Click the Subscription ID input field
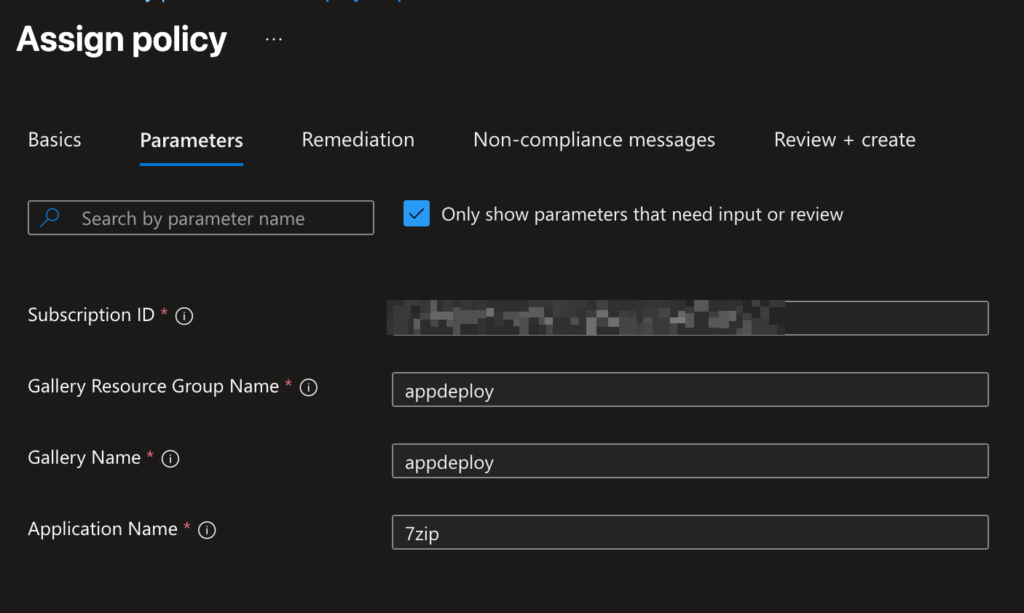Viewport: 1024px width, 613px height. tap(690, 318)
